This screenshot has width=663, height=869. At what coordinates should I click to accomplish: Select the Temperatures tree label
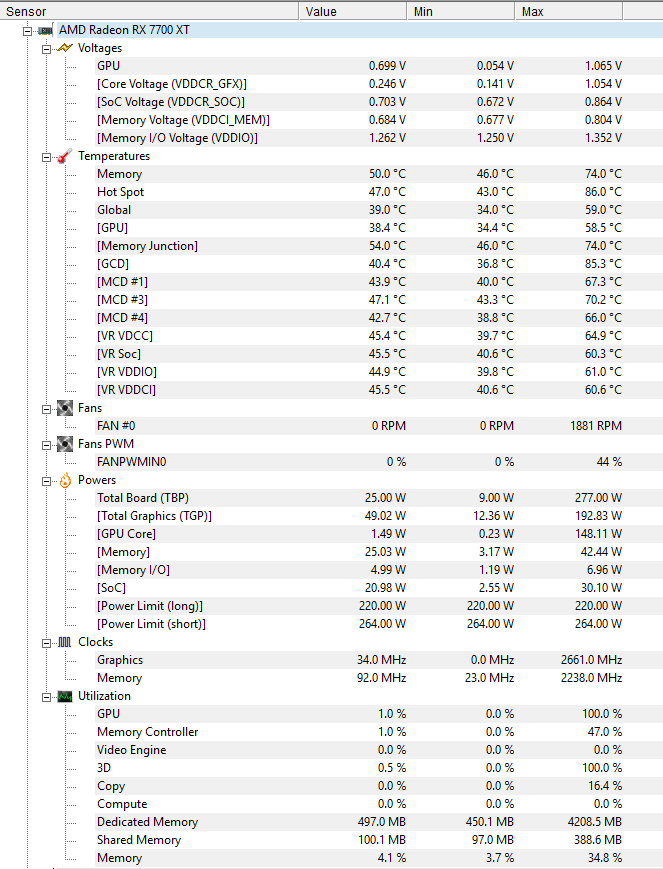[x=114, y=156]
